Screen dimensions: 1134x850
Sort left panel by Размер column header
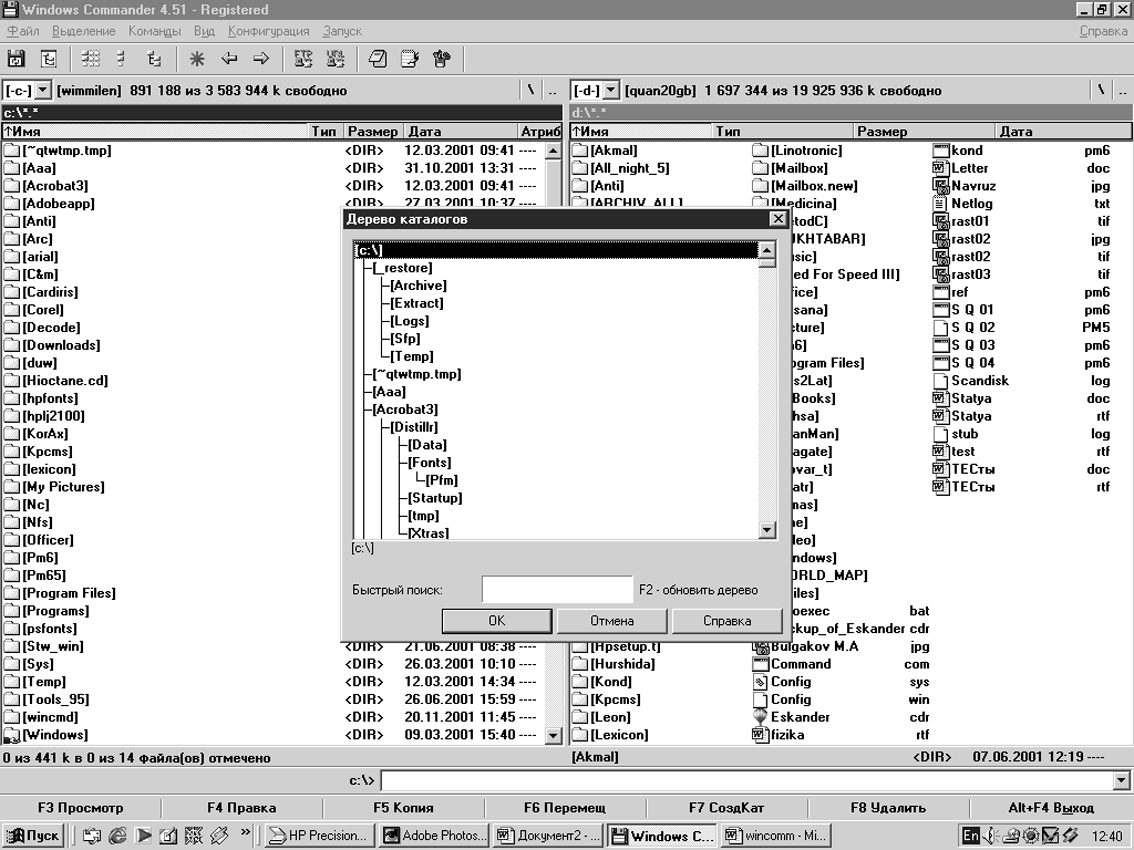(372, 132)
